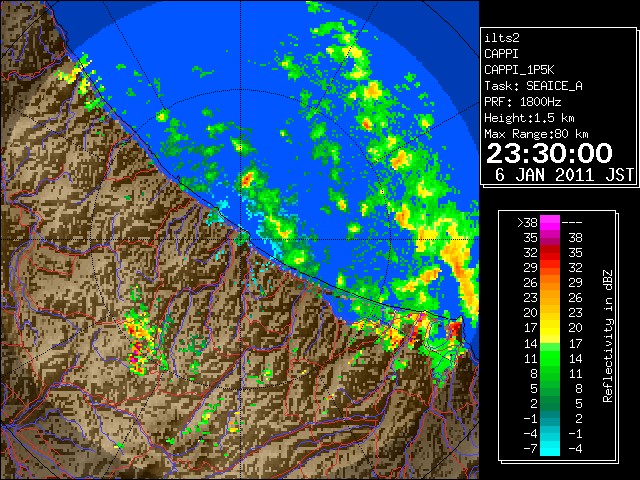This screenshot has height=480, width=640.
Task: Click the 'ilts2' site label
Action: tap(502, 38)
